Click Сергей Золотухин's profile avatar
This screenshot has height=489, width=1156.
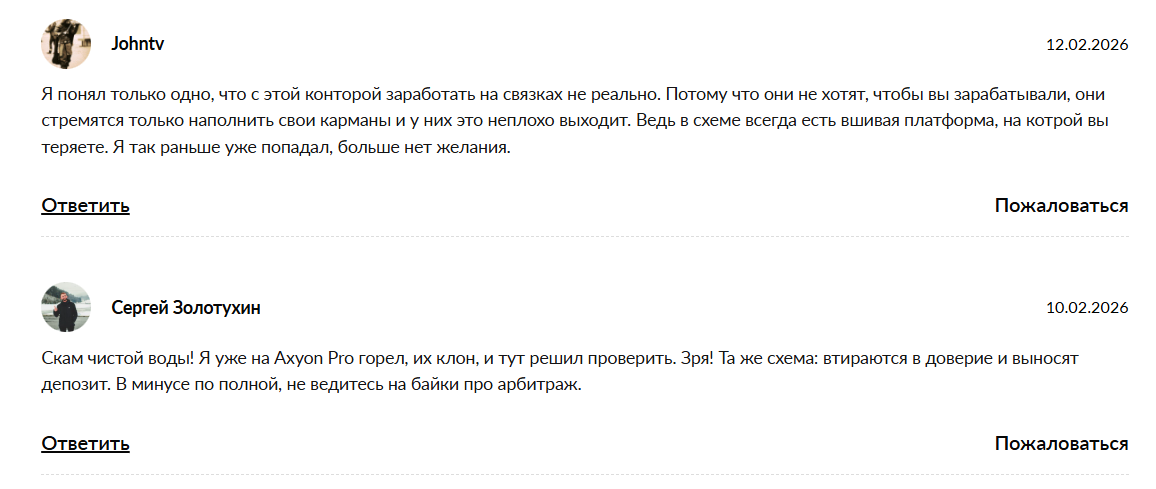pos(65,307)
